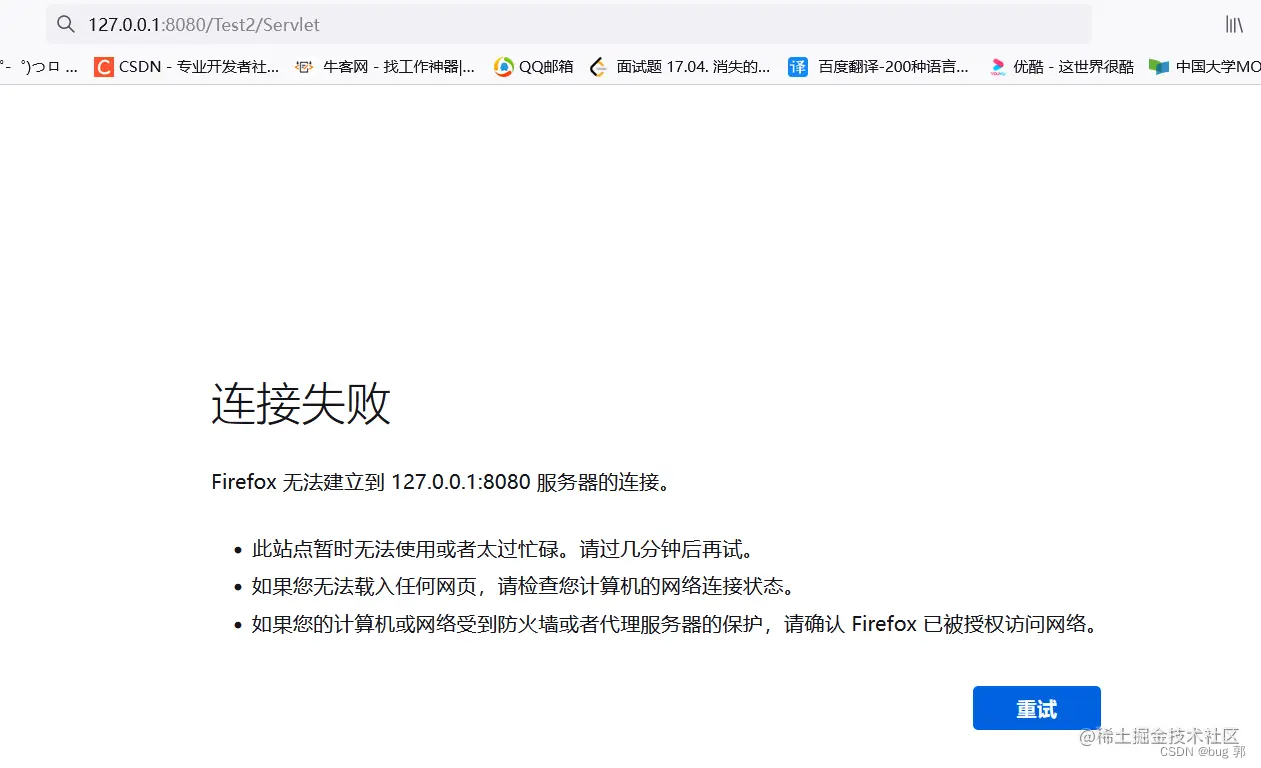Click the search magnifier in the address bar
Screen dimensions: 1261x768
(65, 24)
